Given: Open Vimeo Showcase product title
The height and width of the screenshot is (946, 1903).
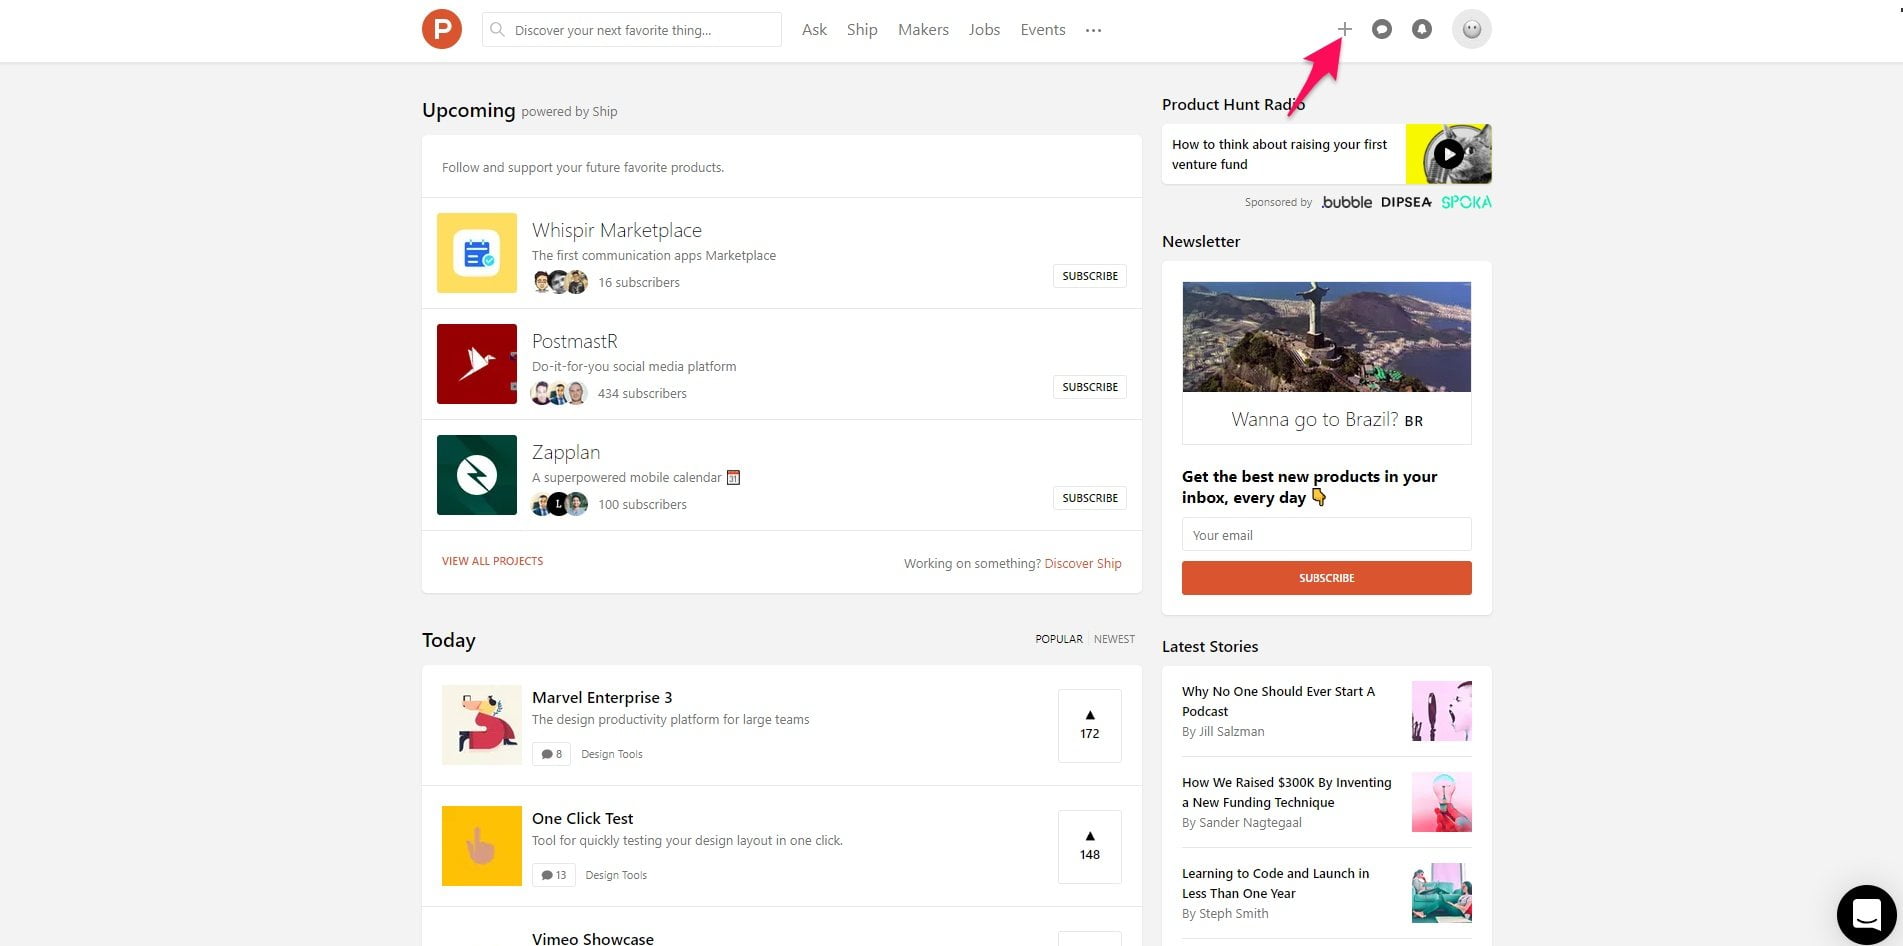Looking at the screenshot, I should tap(593, 938).
